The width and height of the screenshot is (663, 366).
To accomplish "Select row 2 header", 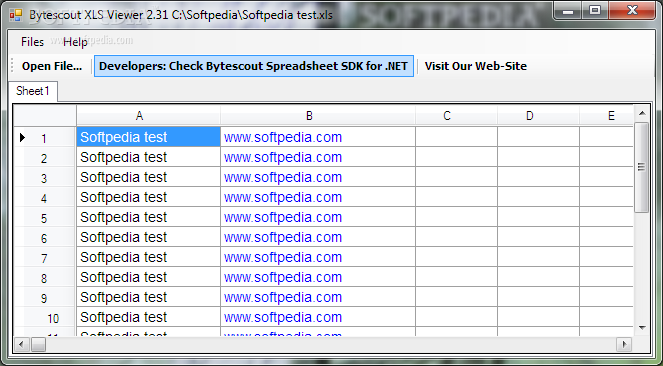I will click(45, 157).
